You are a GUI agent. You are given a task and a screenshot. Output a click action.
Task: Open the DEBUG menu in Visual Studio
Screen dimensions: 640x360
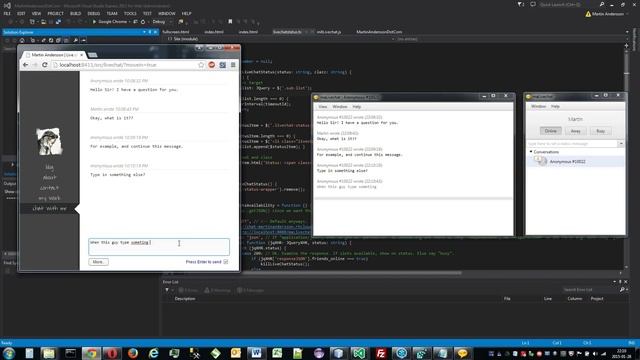click(x=93, y=13)
